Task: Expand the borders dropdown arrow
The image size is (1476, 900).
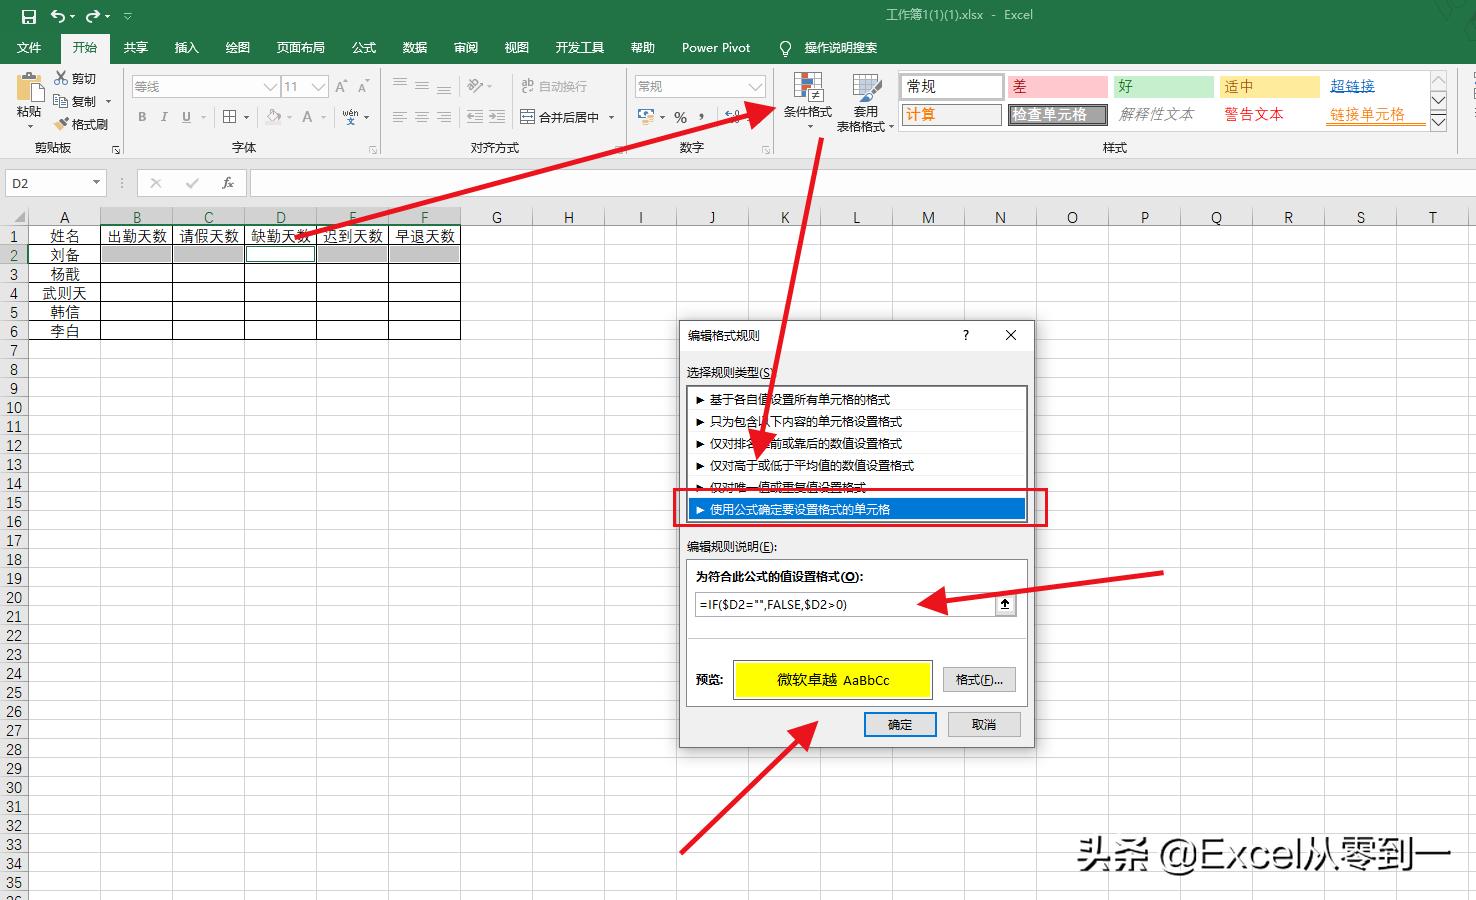Action: click(245, 117)
